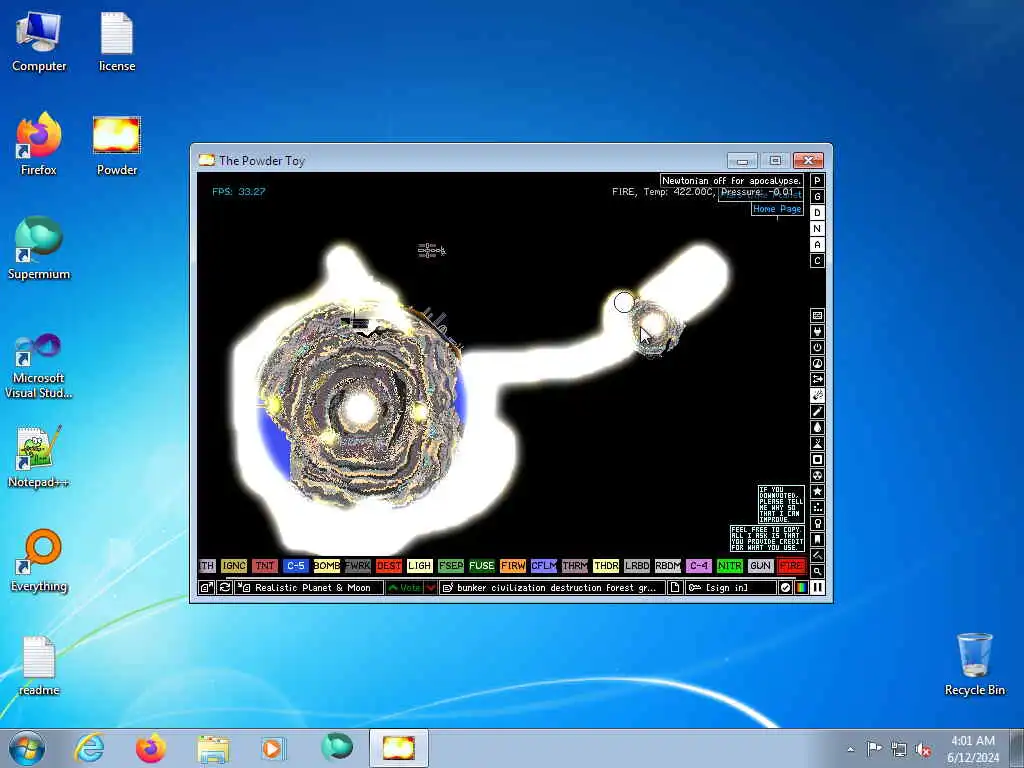Select the Explosives section icon
1024x768 pixels.
(x=817, y=396)
